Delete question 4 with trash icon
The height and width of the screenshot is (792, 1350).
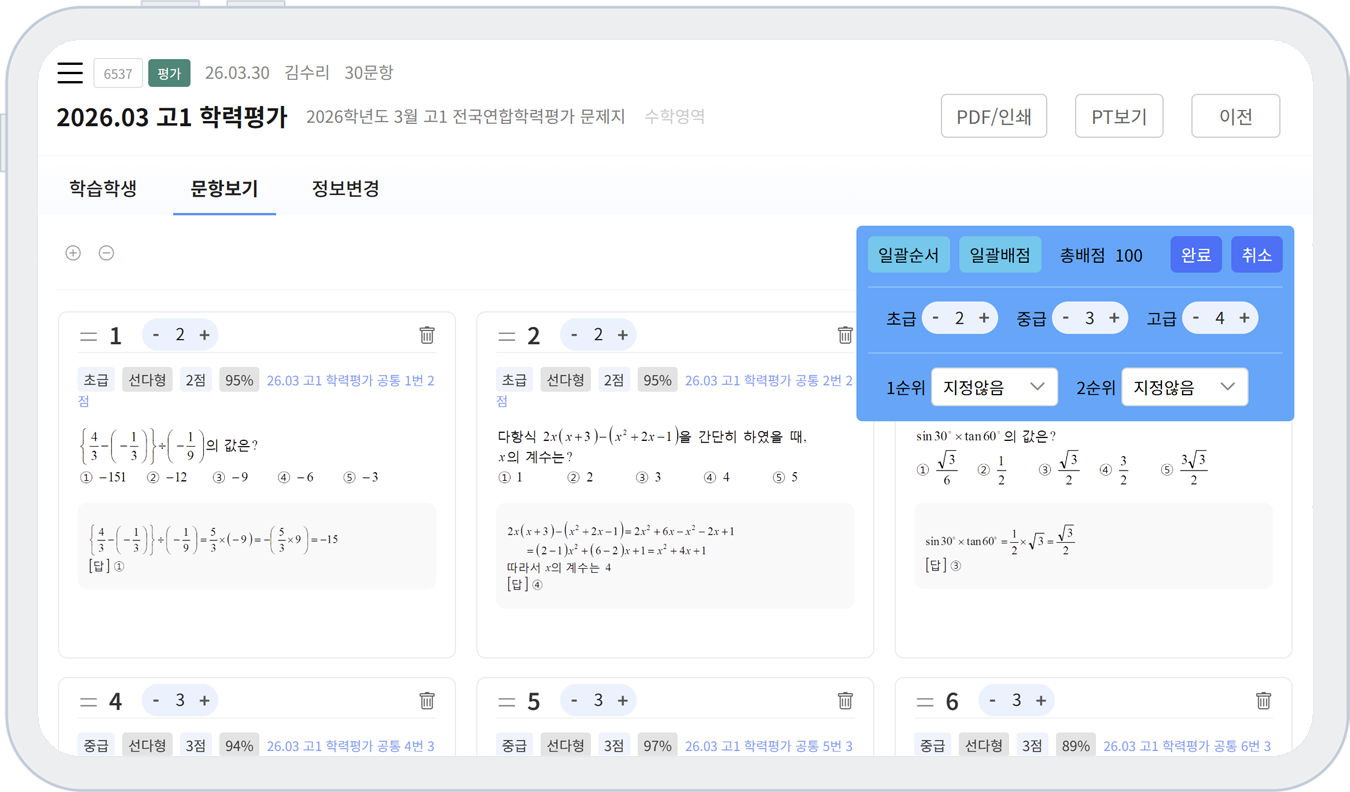coord(427,701)
